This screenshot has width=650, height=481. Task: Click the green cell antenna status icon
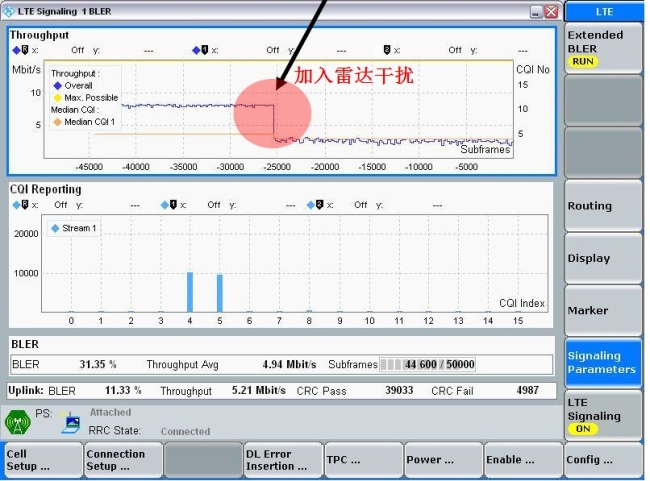coord(17,422)
